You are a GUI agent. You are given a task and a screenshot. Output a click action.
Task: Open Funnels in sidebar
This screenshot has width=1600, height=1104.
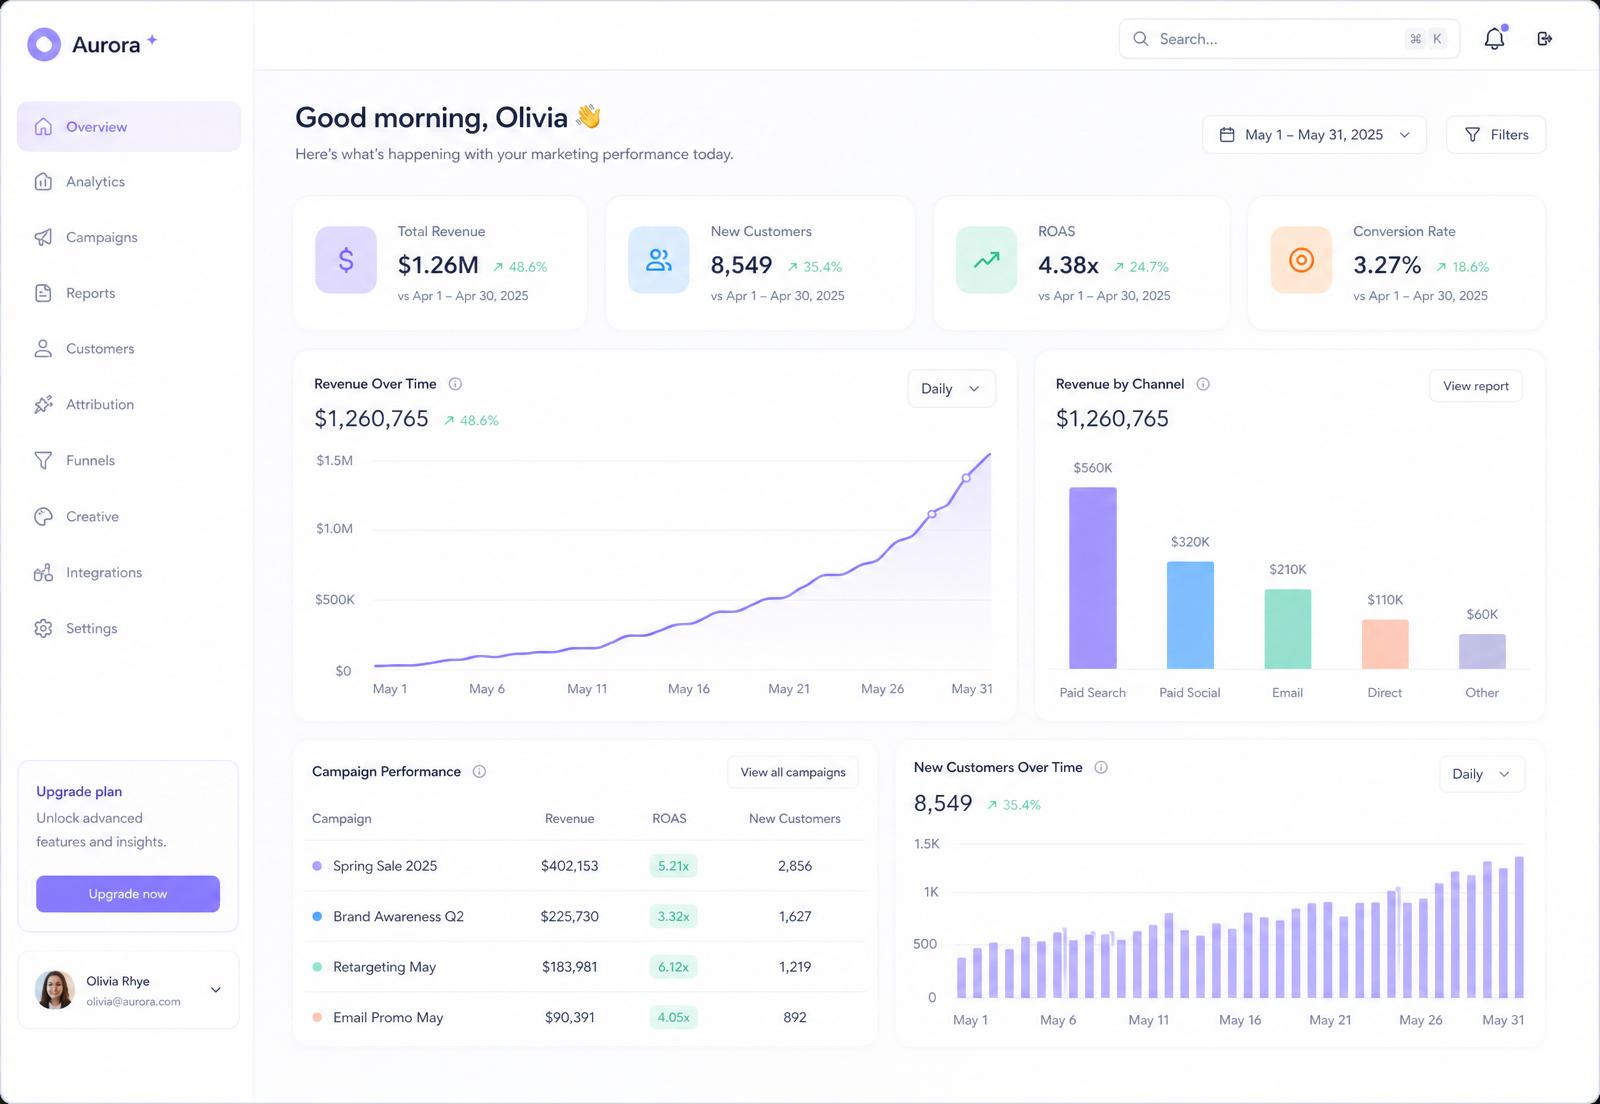(x=129, y=461)
